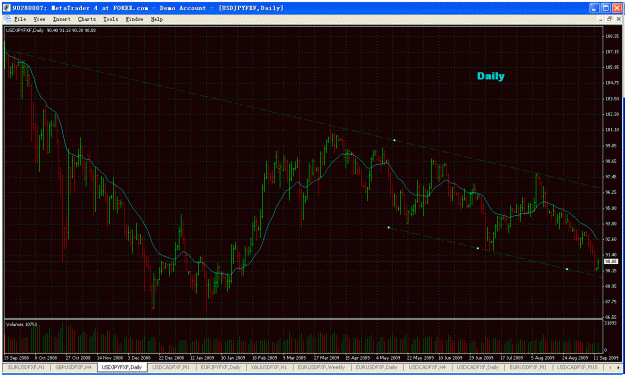Click the current price marker on price scale

pos(611,261)
